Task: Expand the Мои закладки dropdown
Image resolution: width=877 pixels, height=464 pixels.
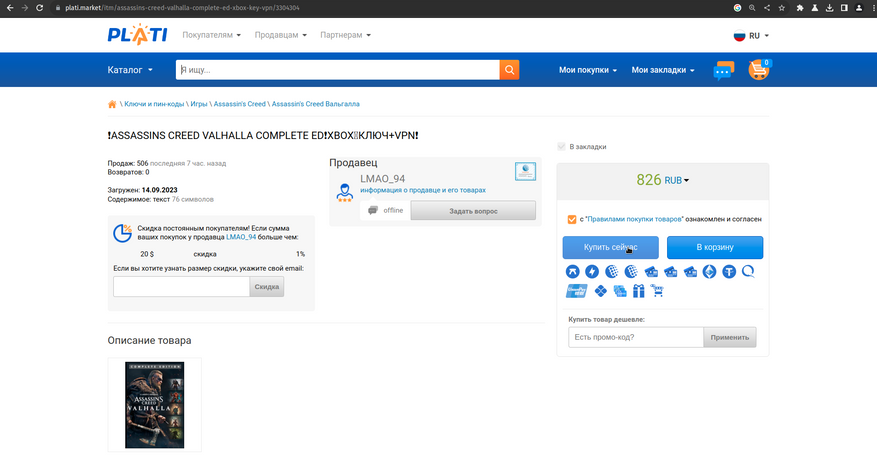Action: coord(663,70)
